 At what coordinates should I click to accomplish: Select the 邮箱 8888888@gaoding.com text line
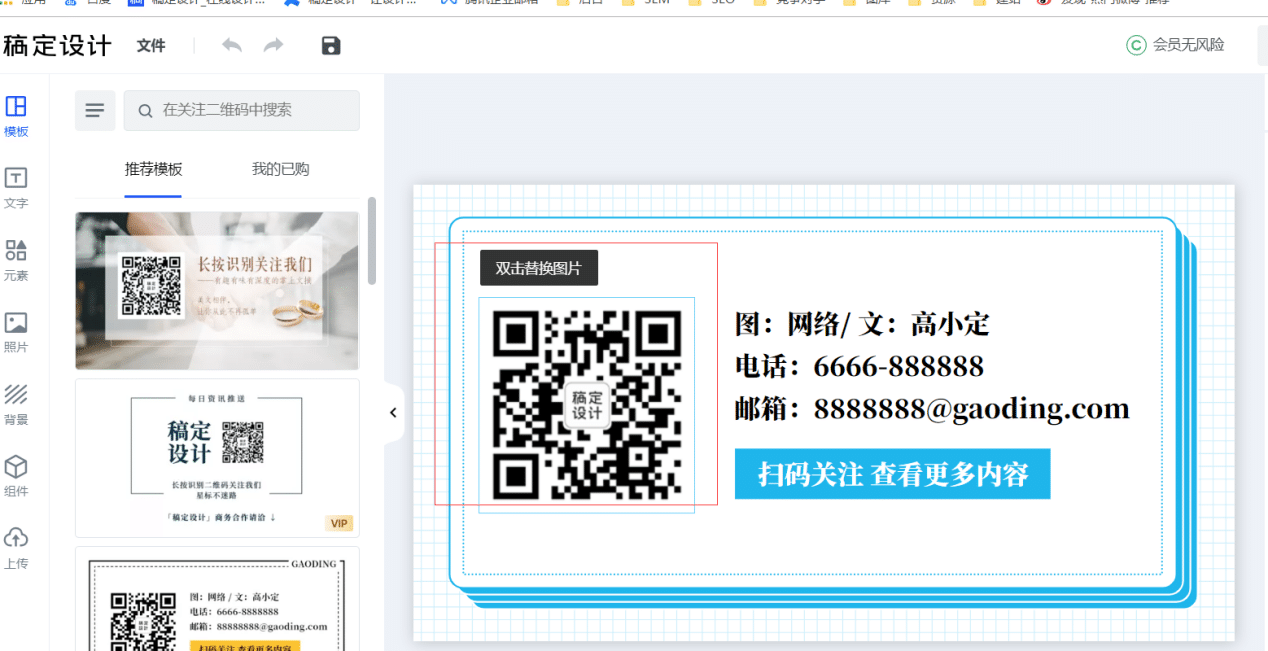(932, 409)
